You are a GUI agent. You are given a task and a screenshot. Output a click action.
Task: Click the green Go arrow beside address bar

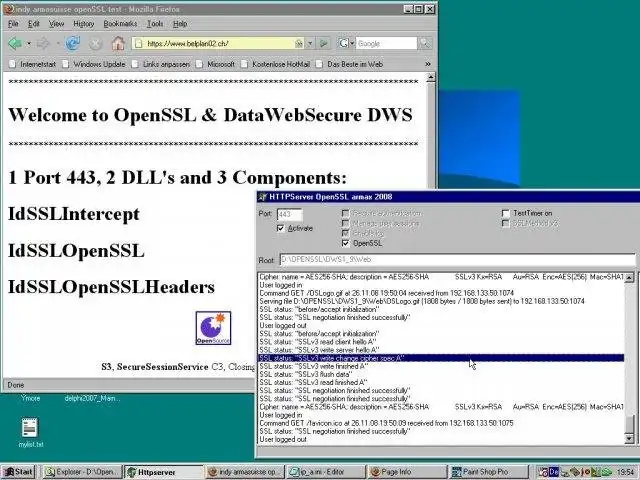click(324, 43)
